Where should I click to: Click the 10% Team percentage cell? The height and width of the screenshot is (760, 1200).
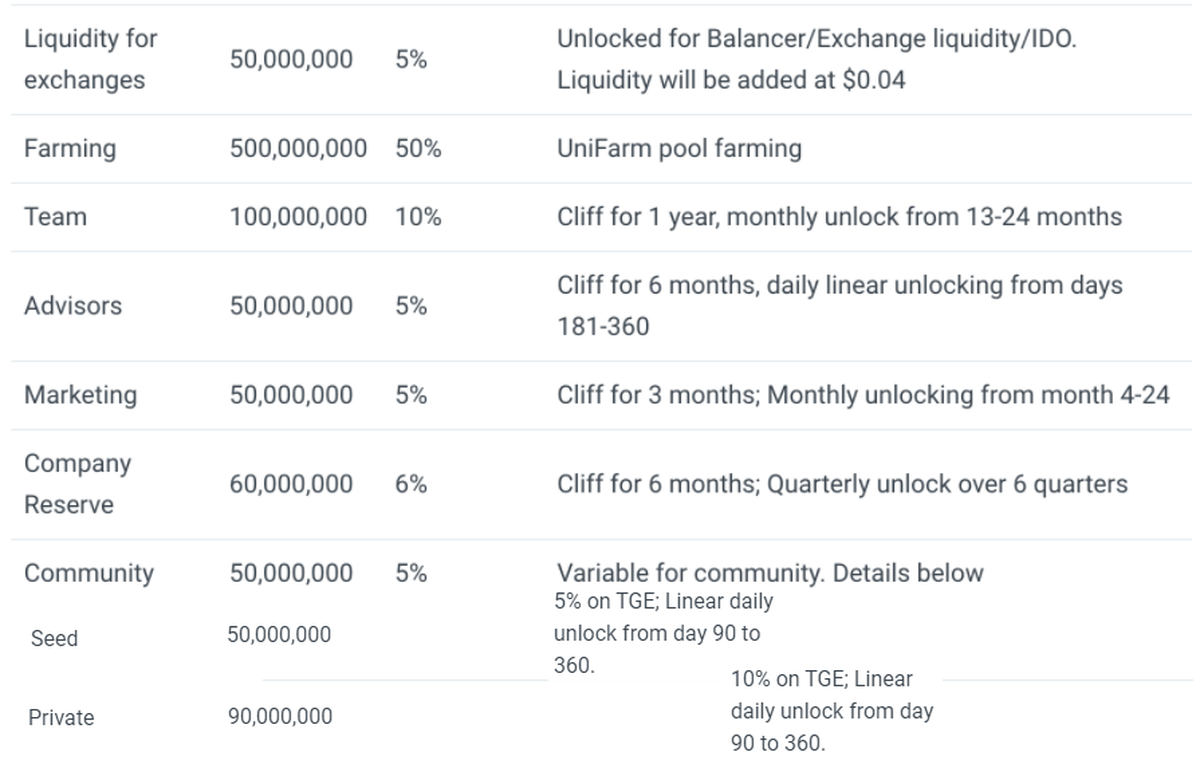pyautogui.click(x=418, y=217)
